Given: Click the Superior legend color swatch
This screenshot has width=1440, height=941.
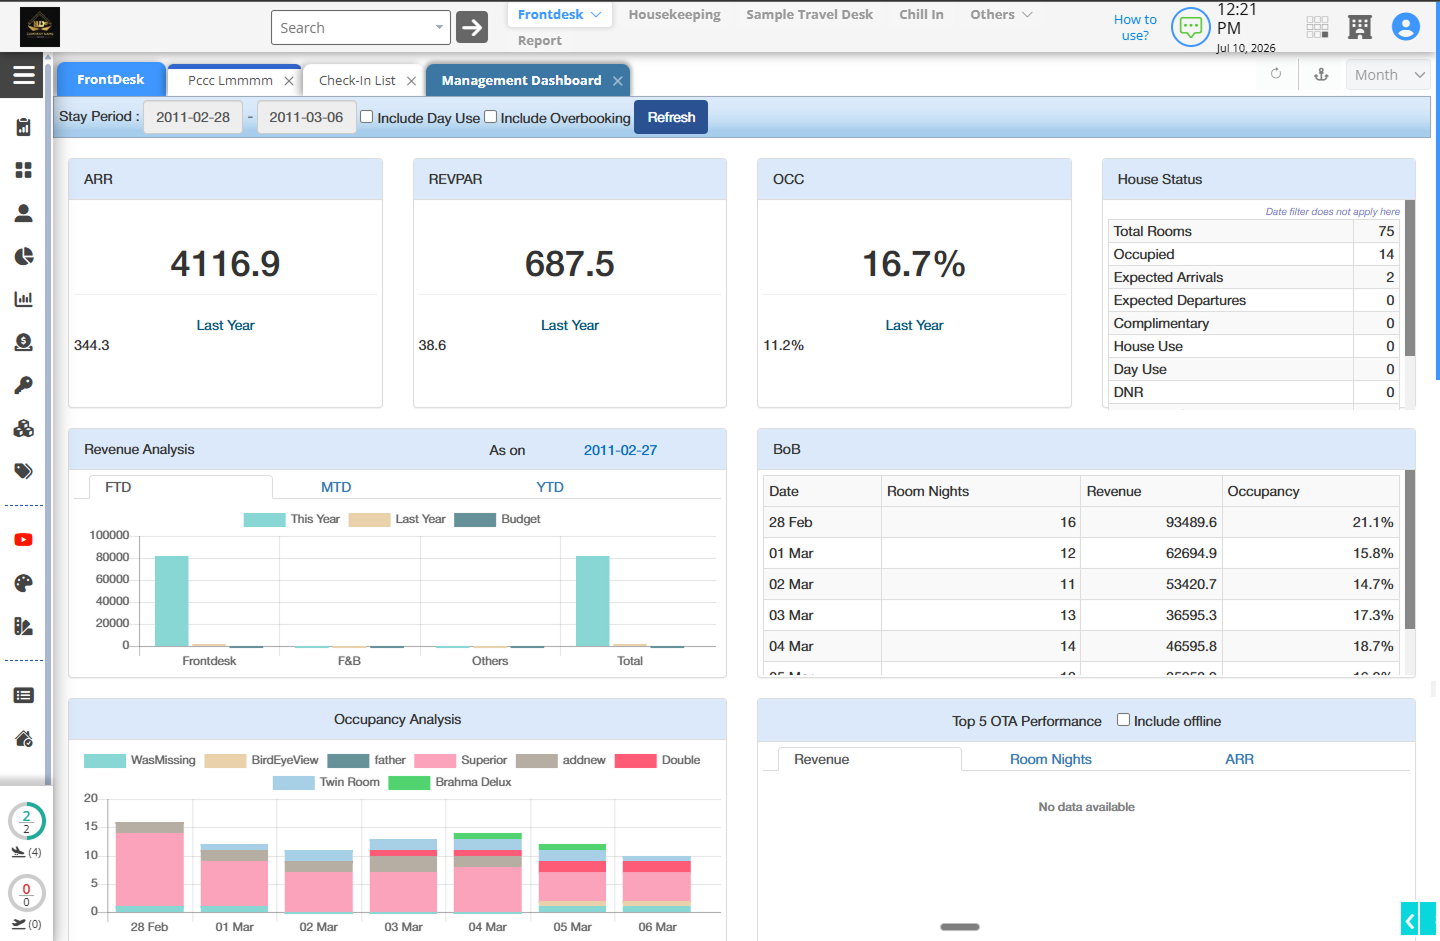Looking at the screenshot, I should 435,760.
